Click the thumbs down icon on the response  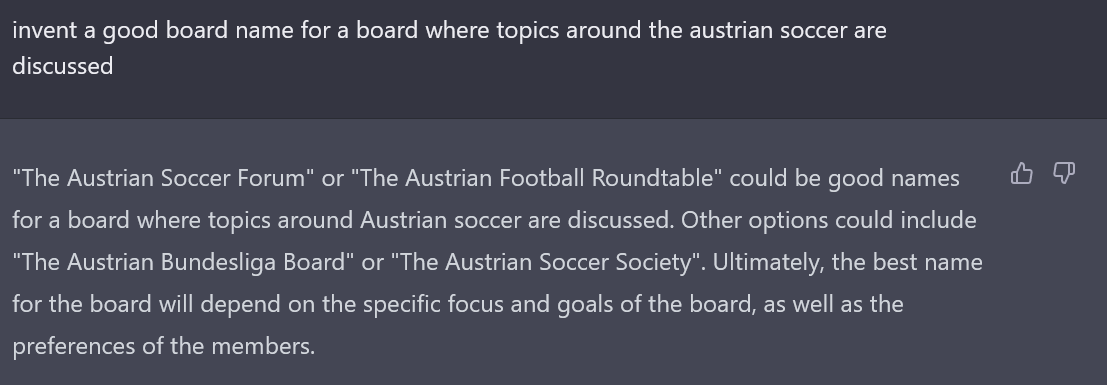pos(1063,173)
